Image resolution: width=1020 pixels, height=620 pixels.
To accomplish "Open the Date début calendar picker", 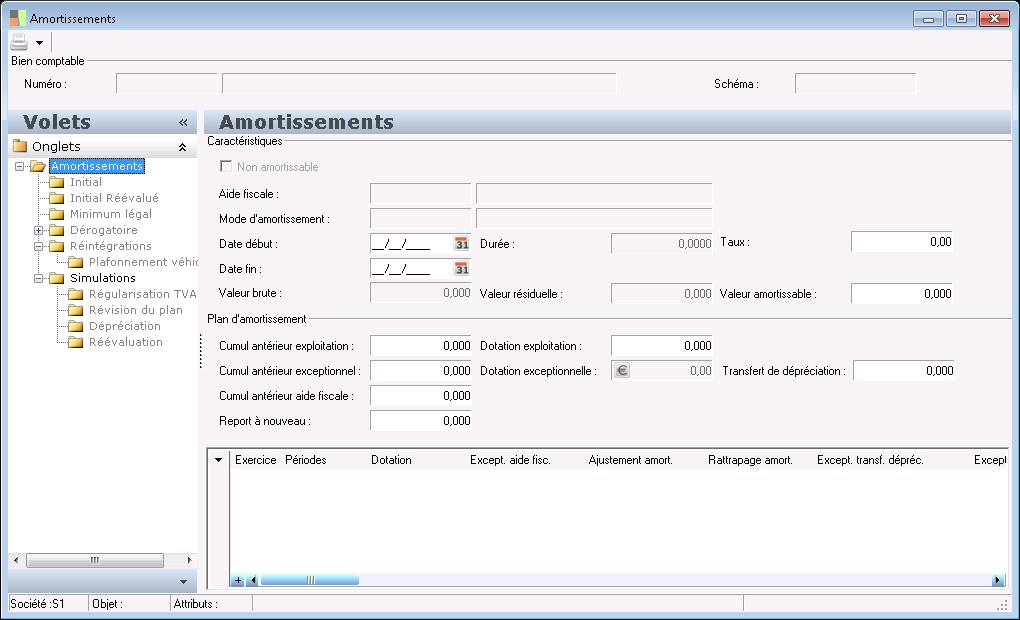I will 461,243.
